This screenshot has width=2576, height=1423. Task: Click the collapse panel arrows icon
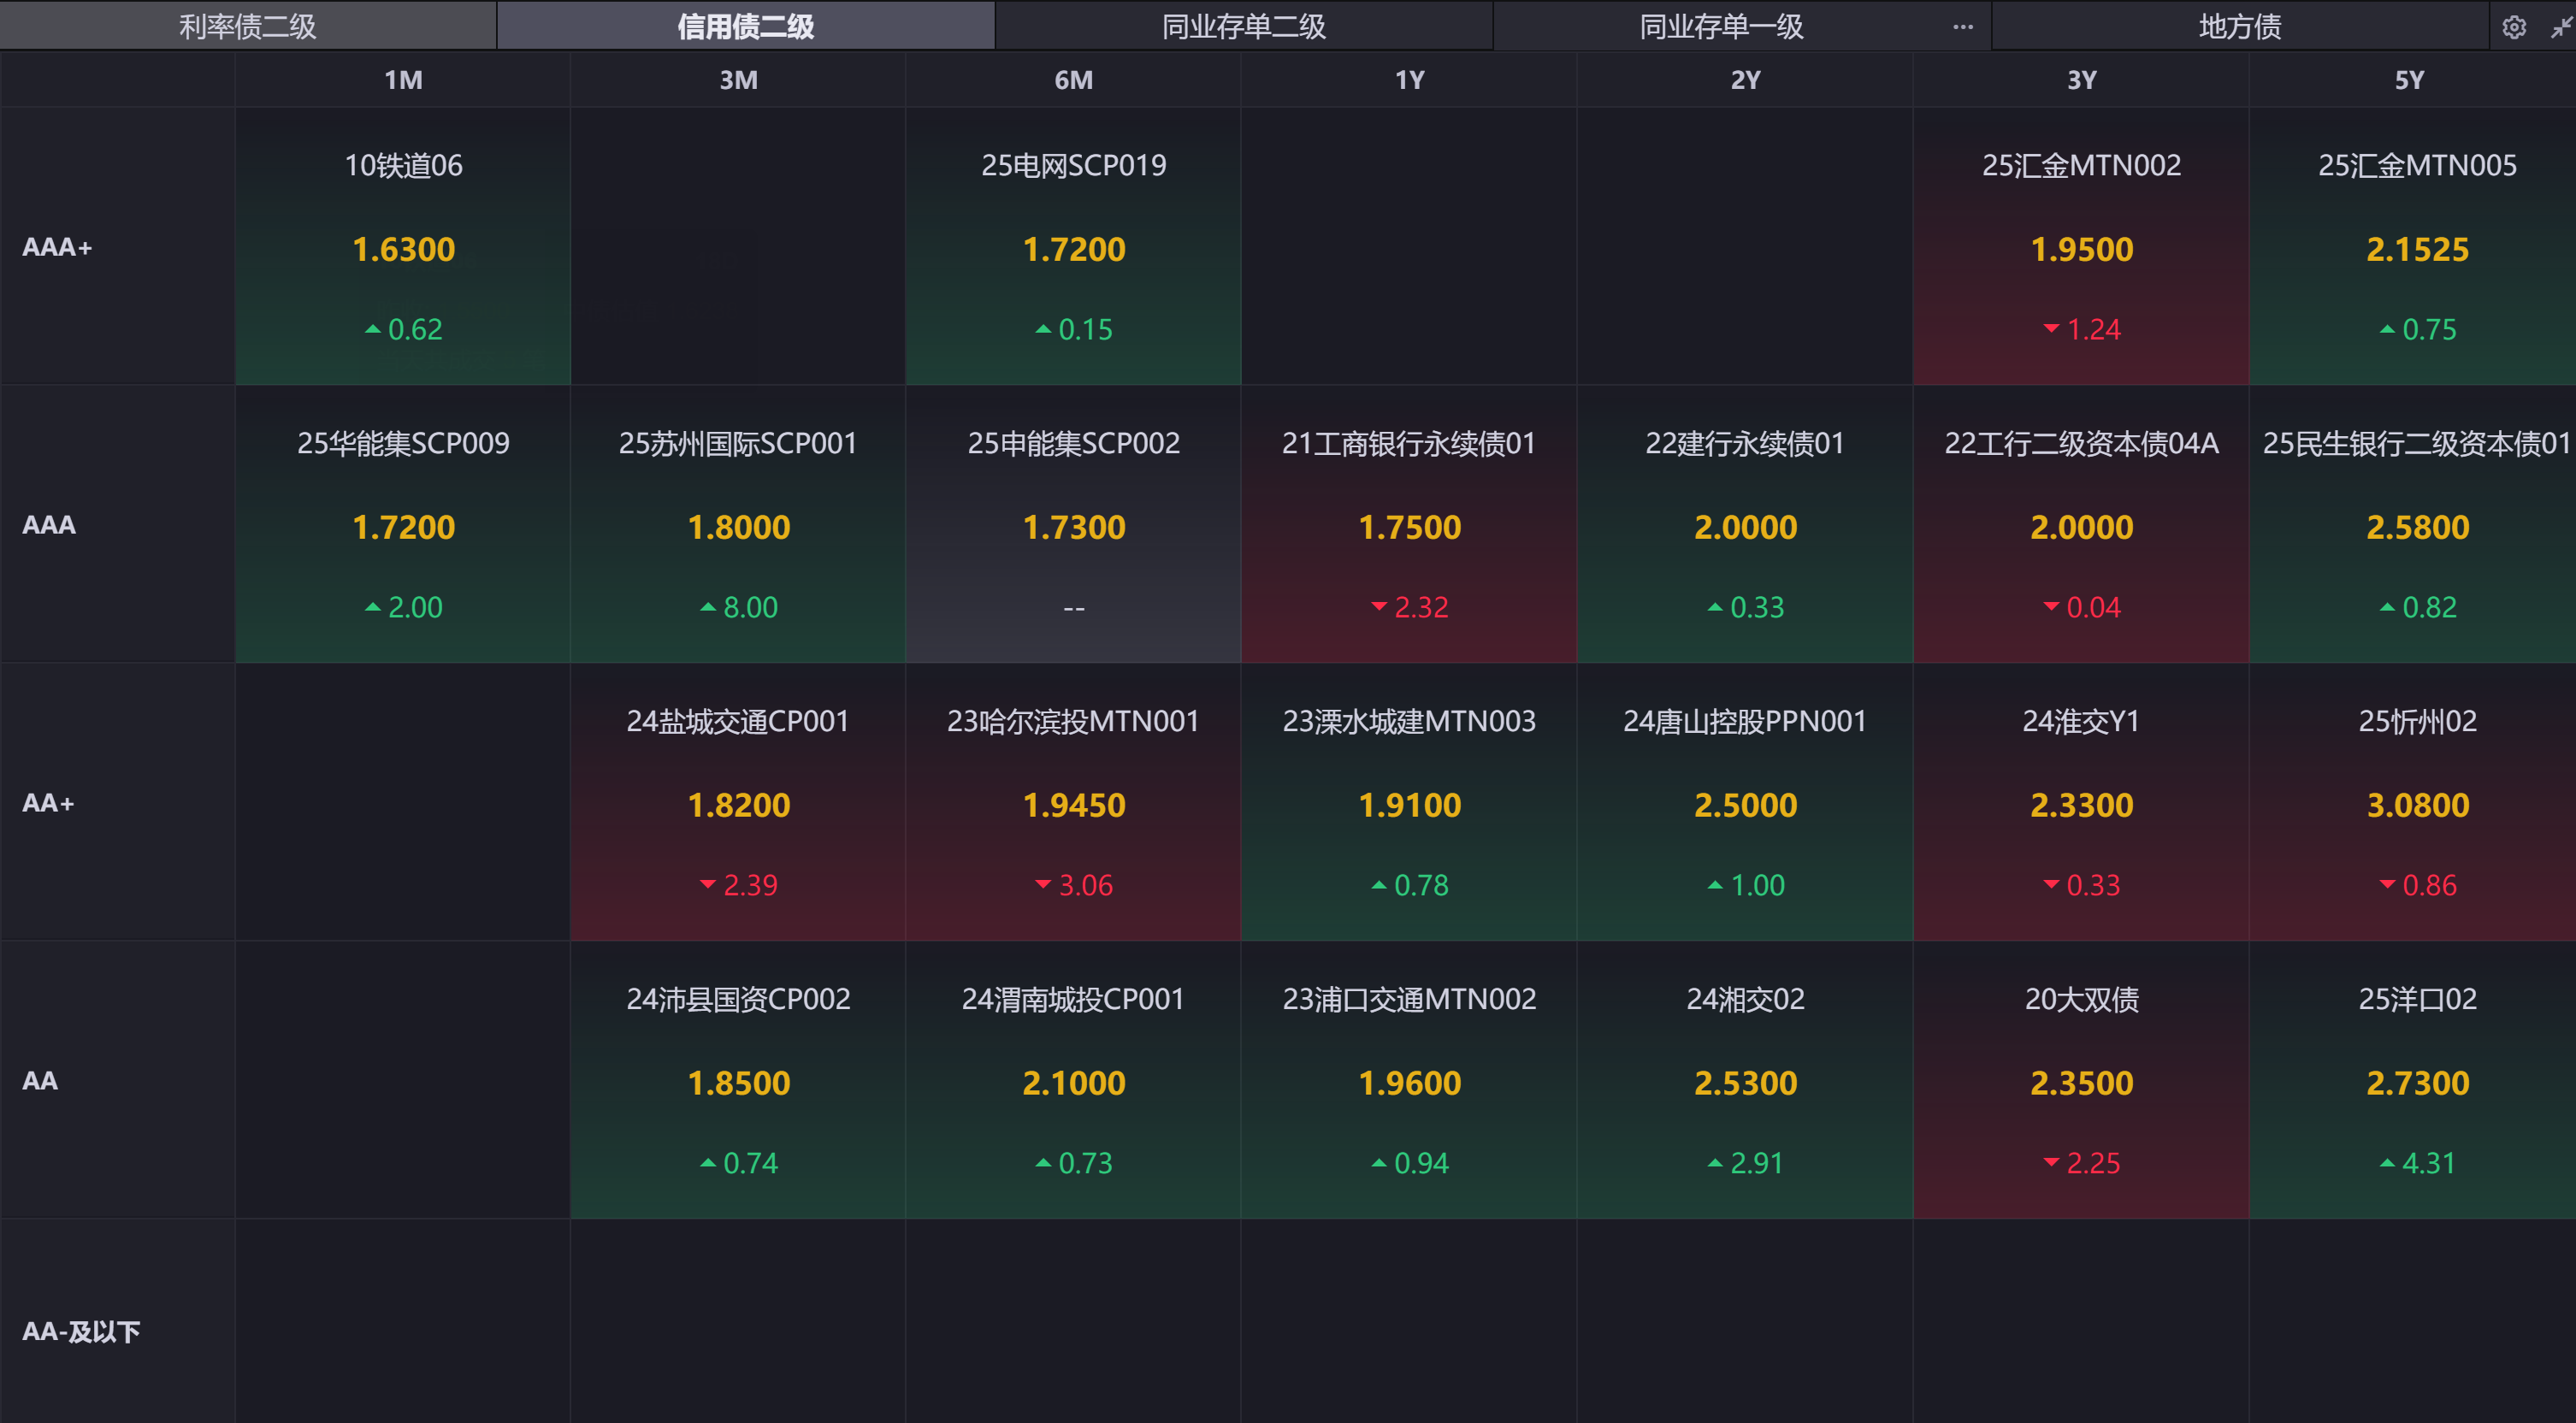[2561, 27]
